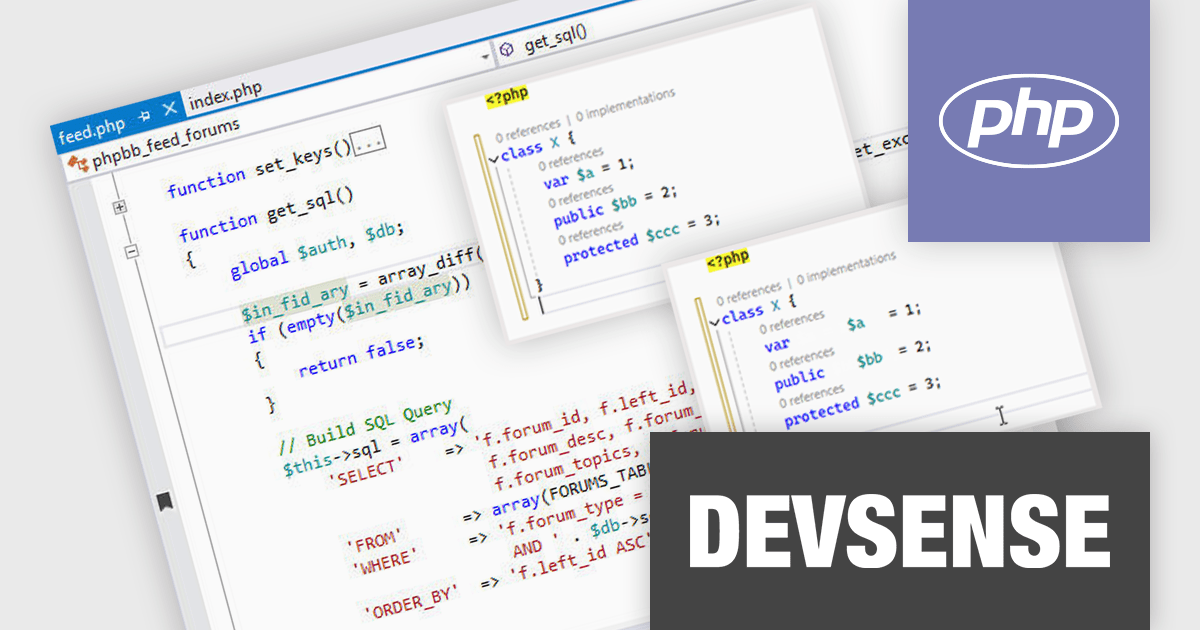Collapse the get_sql() function block
Screen dimensions: 1200x630
click(x=131, y=253)
